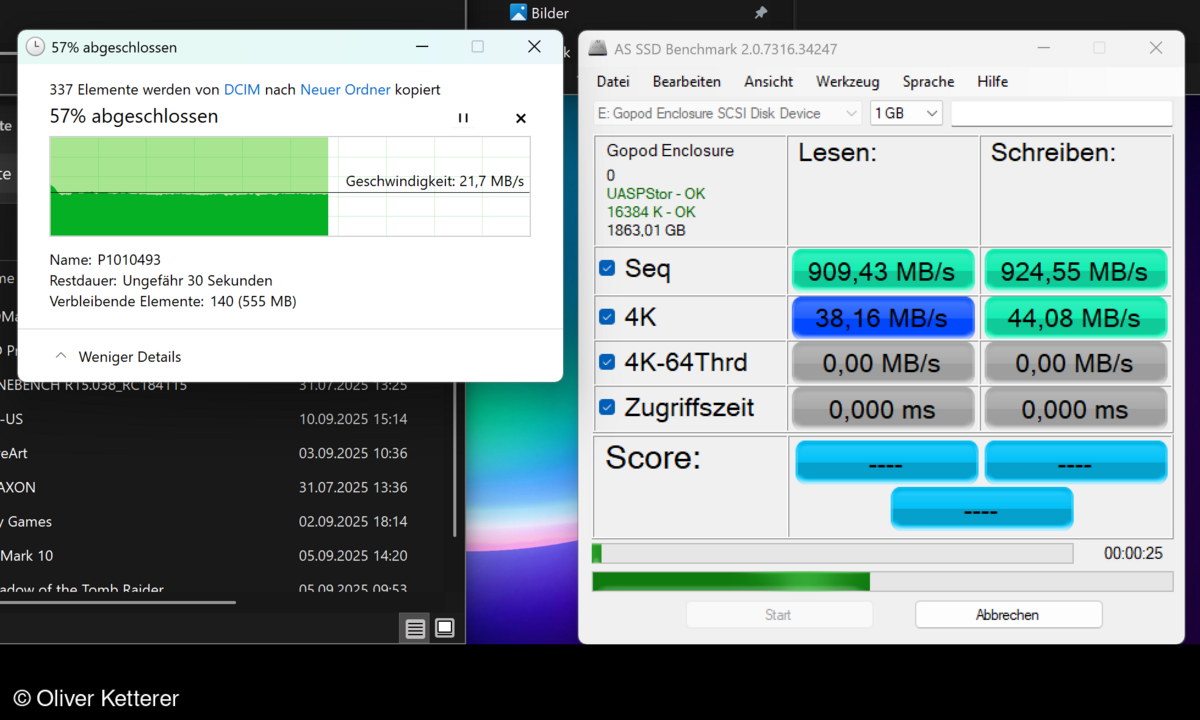
Task: Open the Sprache menu
Action: click(928, 82)
